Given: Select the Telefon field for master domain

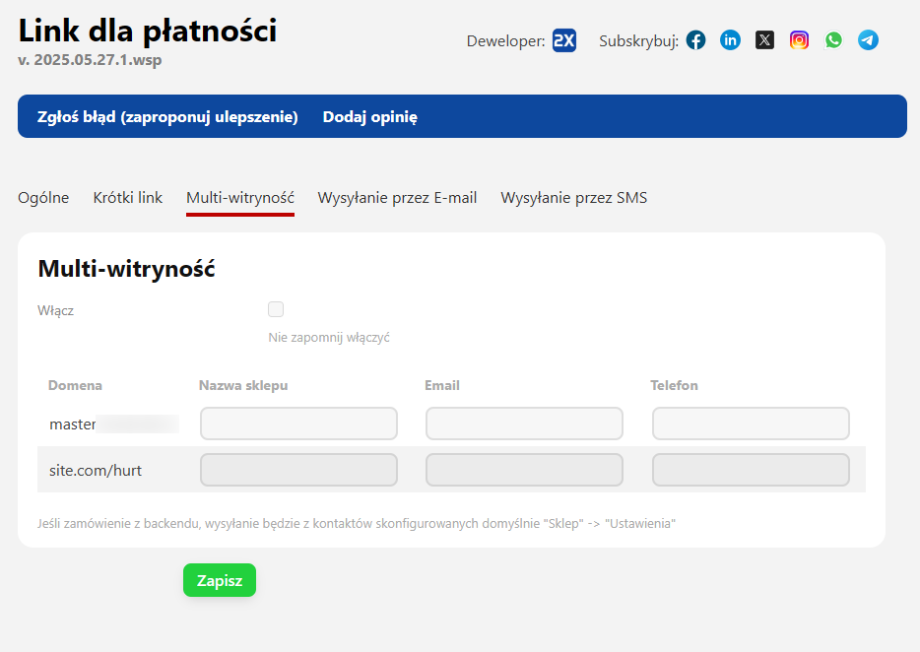Looking at the screenshot, I should point(750,424).
